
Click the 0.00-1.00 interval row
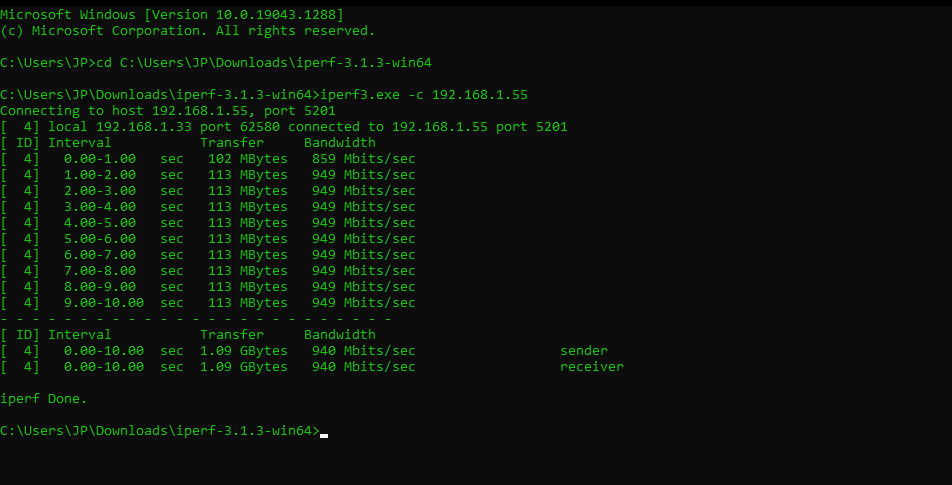pos(208,159)
